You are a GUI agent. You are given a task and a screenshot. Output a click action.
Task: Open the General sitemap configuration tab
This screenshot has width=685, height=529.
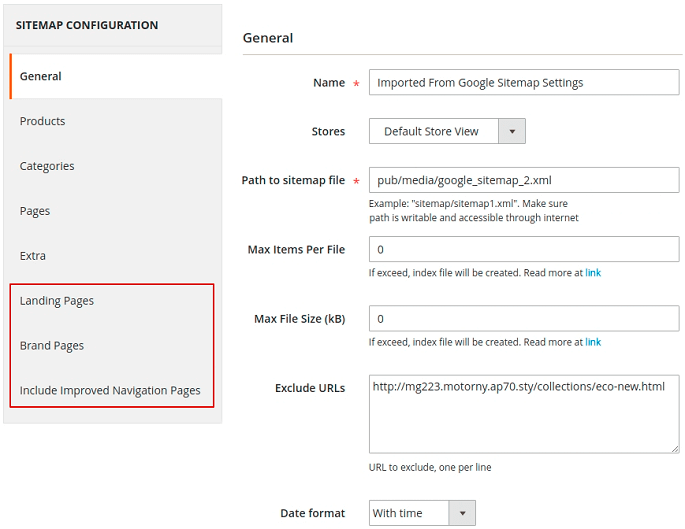pyautogui.click(x=40, y=76)
